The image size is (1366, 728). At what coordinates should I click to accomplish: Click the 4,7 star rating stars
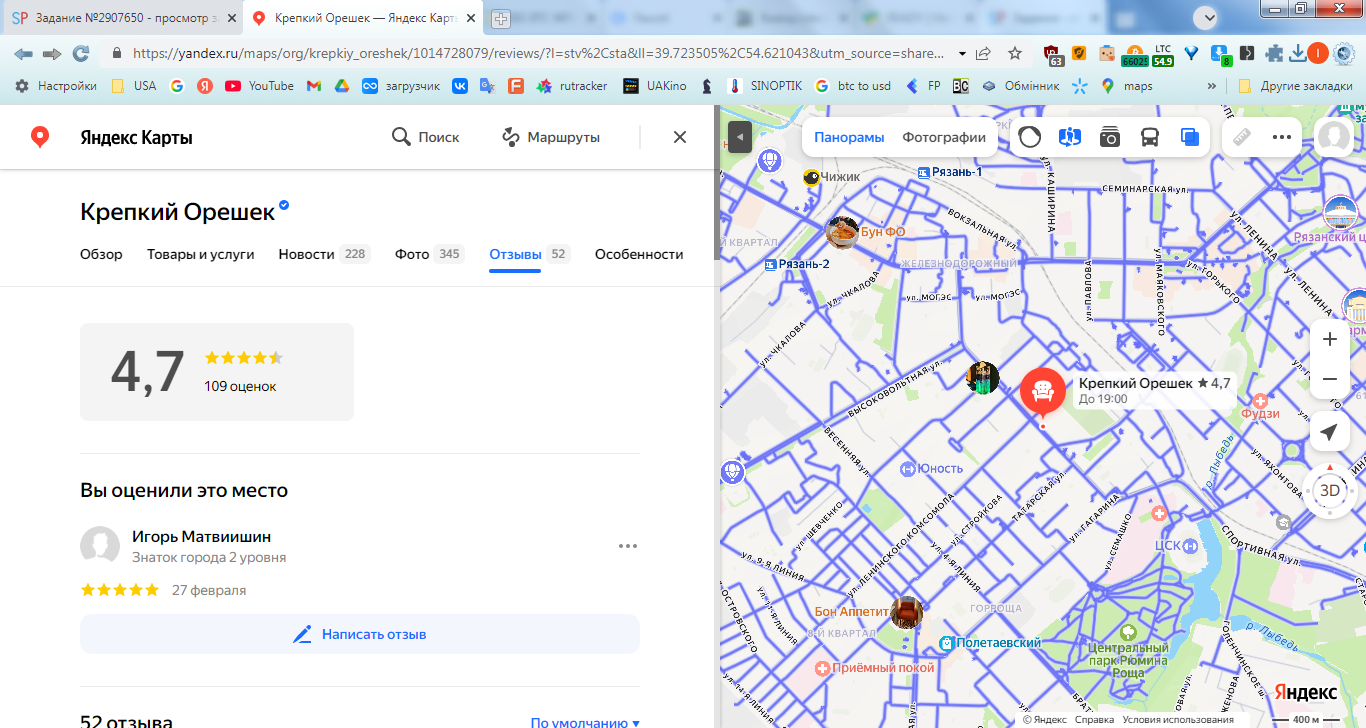click(x=244, y=357)
